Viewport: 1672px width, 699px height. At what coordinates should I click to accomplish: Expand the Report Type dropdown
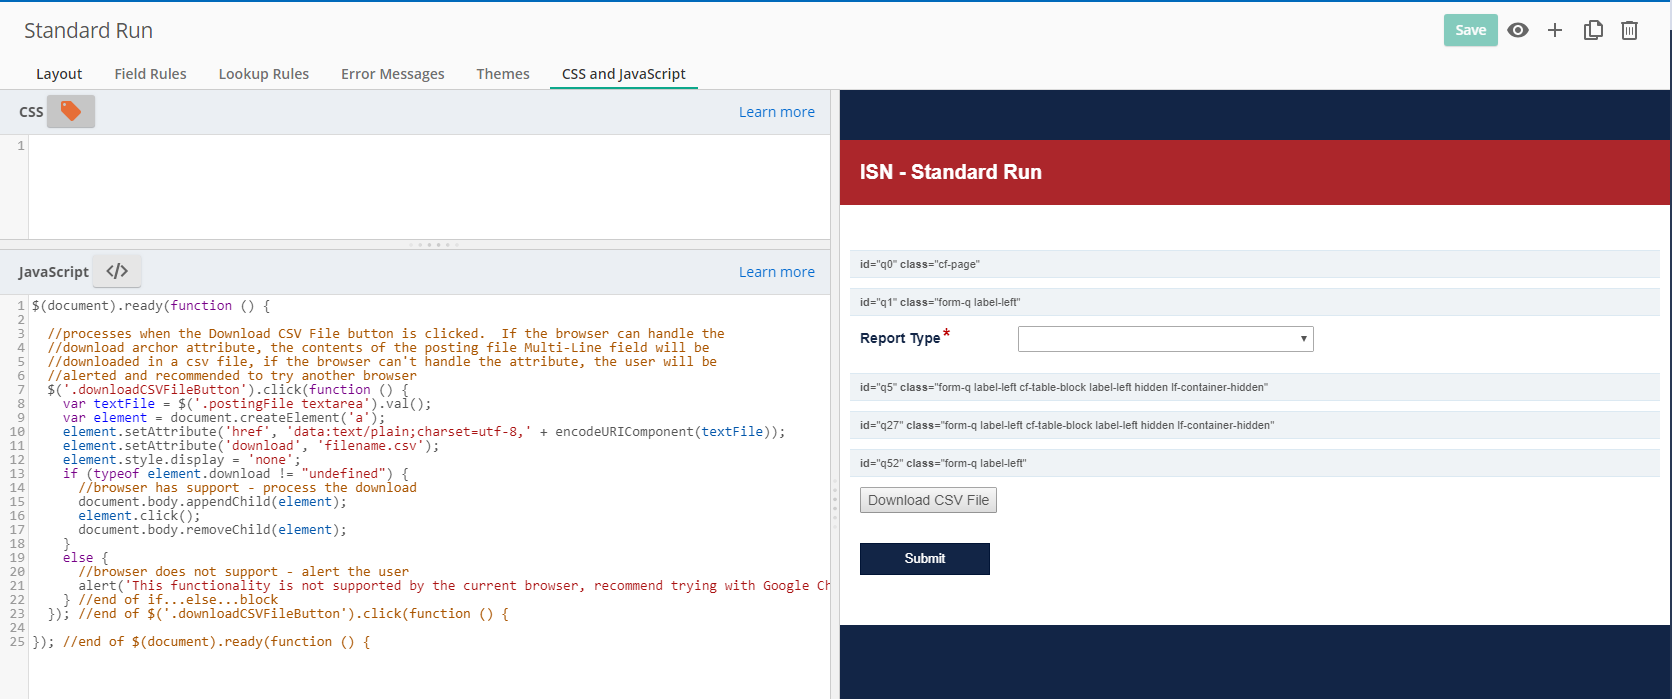click(x=1165, y=339)
